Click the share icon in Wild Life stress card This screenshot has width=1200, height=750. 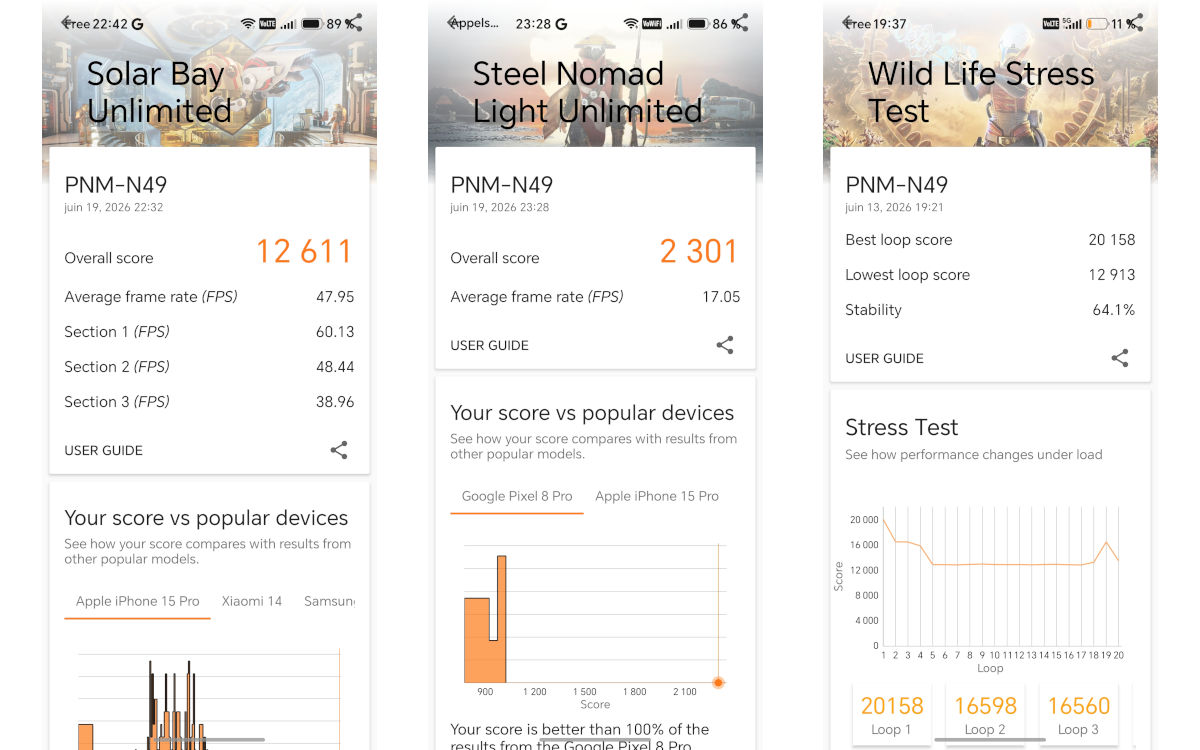pyautogui.click(x=1120, y=358)
